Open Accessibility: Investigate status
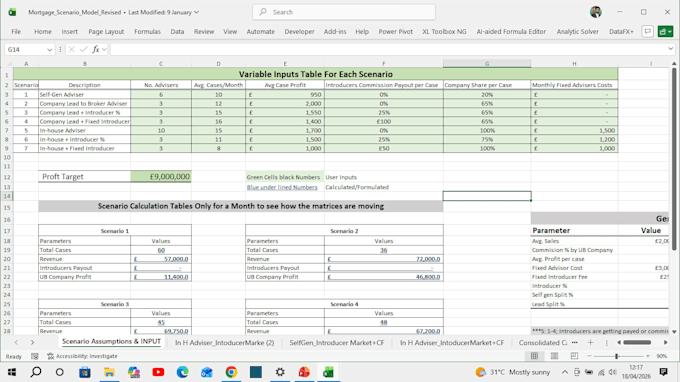Screen dimensions: 680x382 point(82,356)
